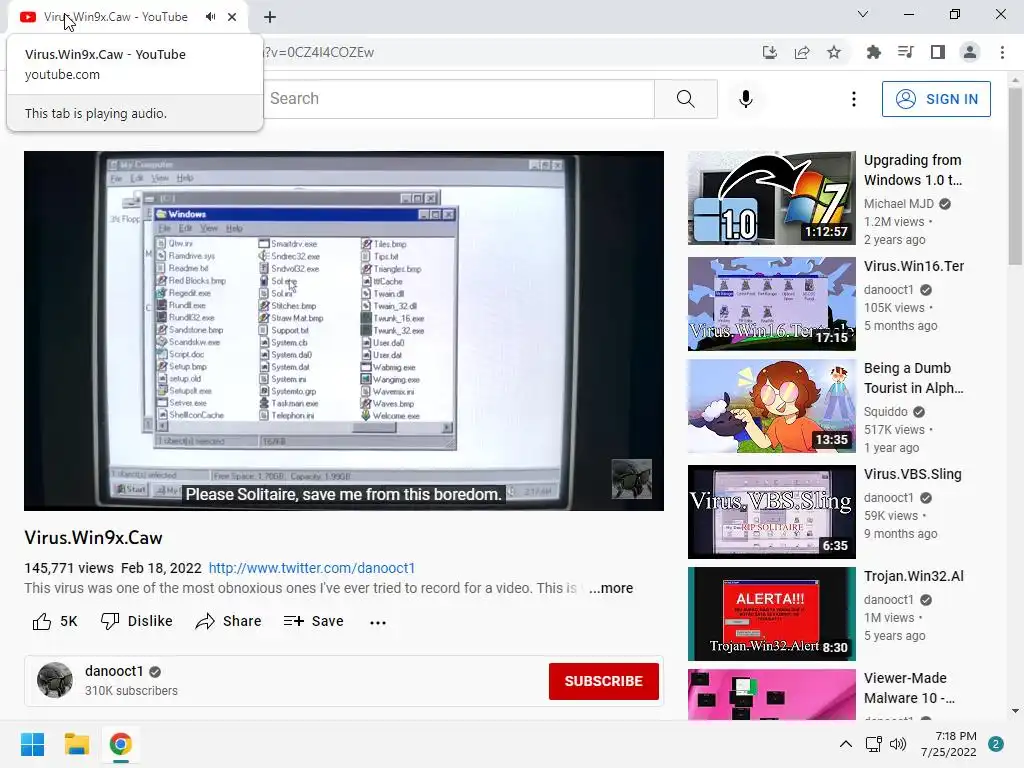Subscribe to danooct1
The width and height of the screenshot is (1024, 768).
(603, 681)
